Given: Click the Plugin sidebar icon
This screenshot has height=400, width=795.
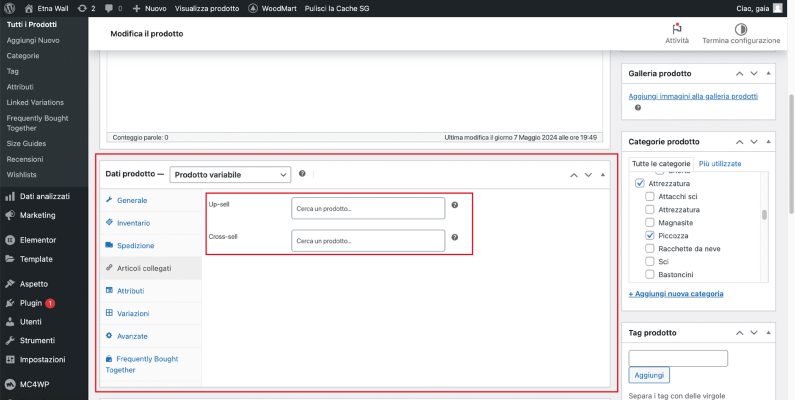Looking at the screenshot, I should click(x=10, y=303).
